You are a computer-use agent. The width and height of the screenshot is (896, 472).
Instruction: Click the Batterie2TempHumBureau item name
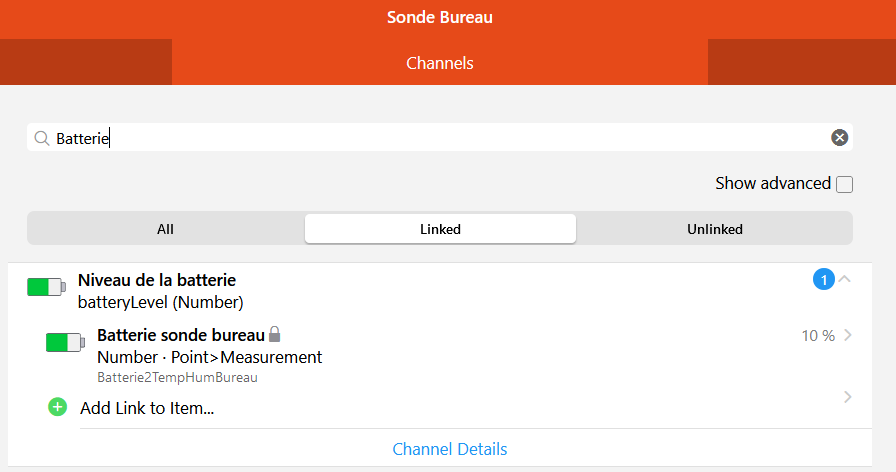coord(177,377)
